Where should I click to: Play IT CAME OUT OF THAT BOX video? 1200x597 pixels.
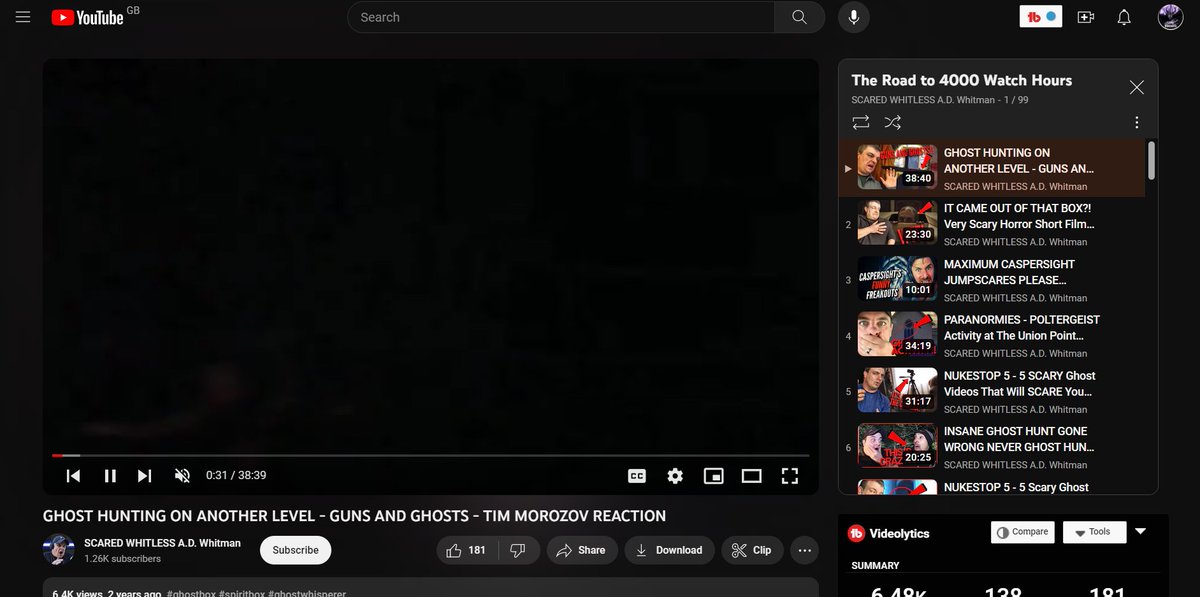(x=992, y=223)
